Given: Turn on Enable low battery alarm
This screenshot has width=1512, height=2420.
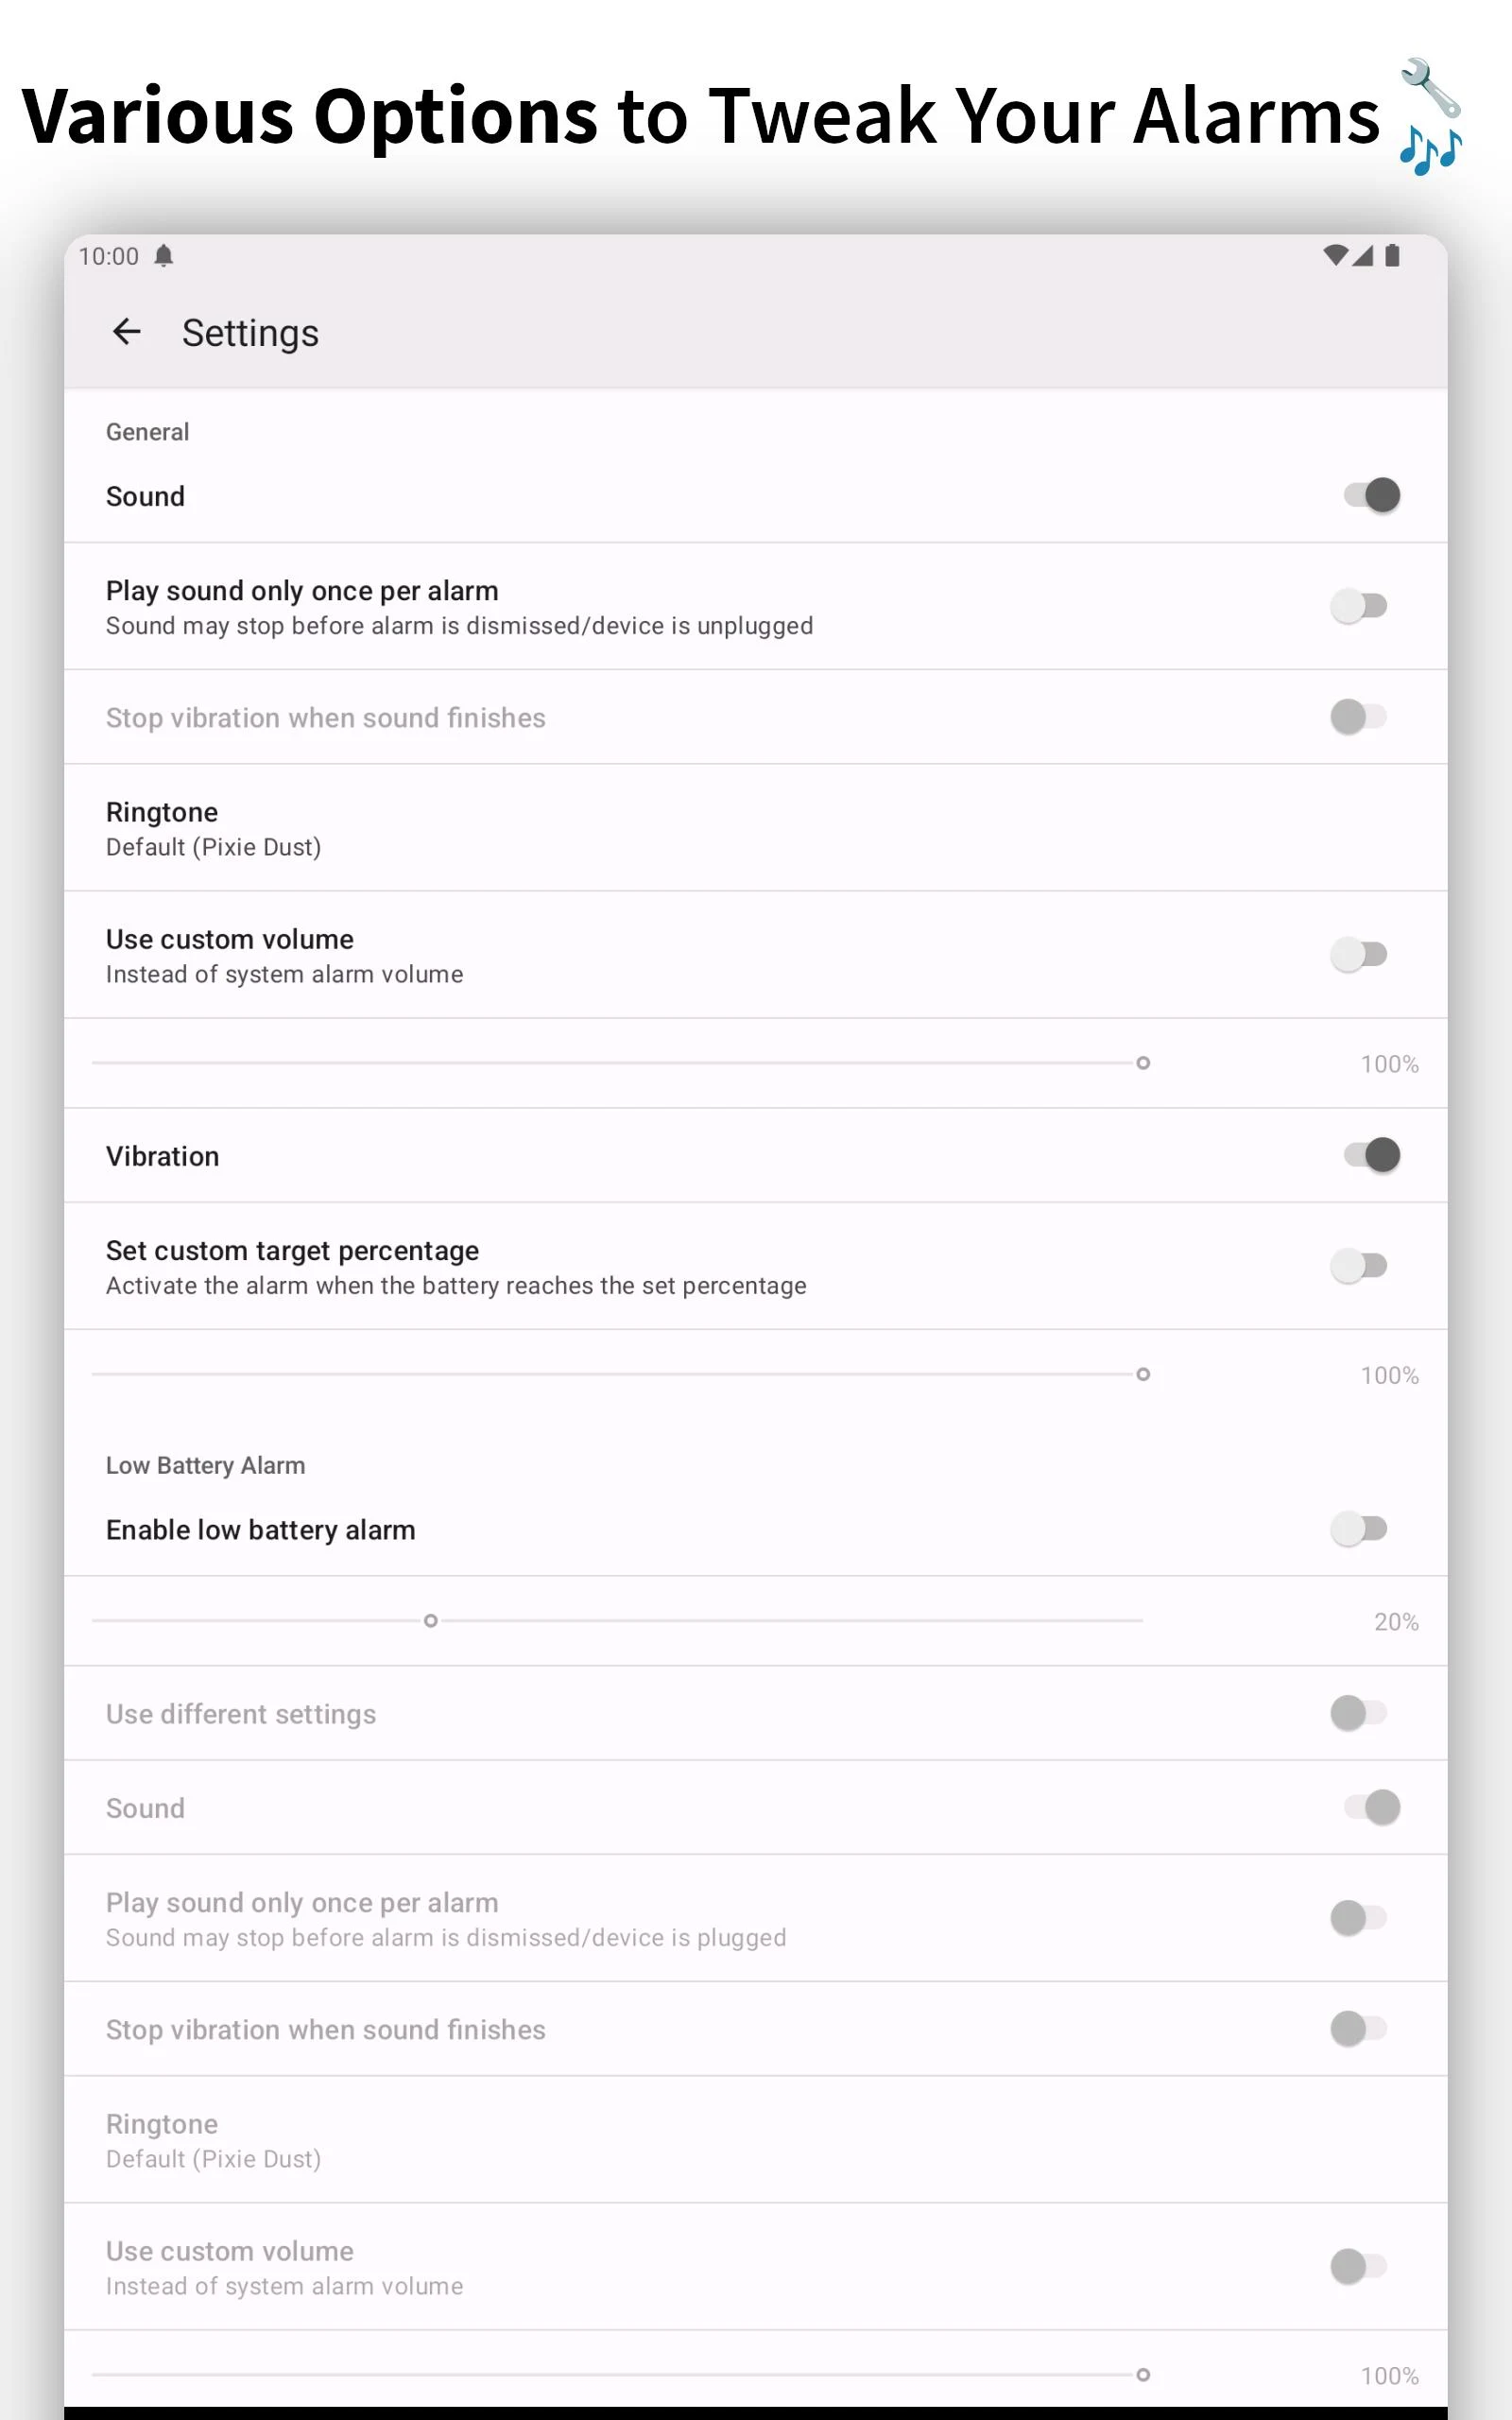Looking at the screenshot, I should pos(1359,1529).
